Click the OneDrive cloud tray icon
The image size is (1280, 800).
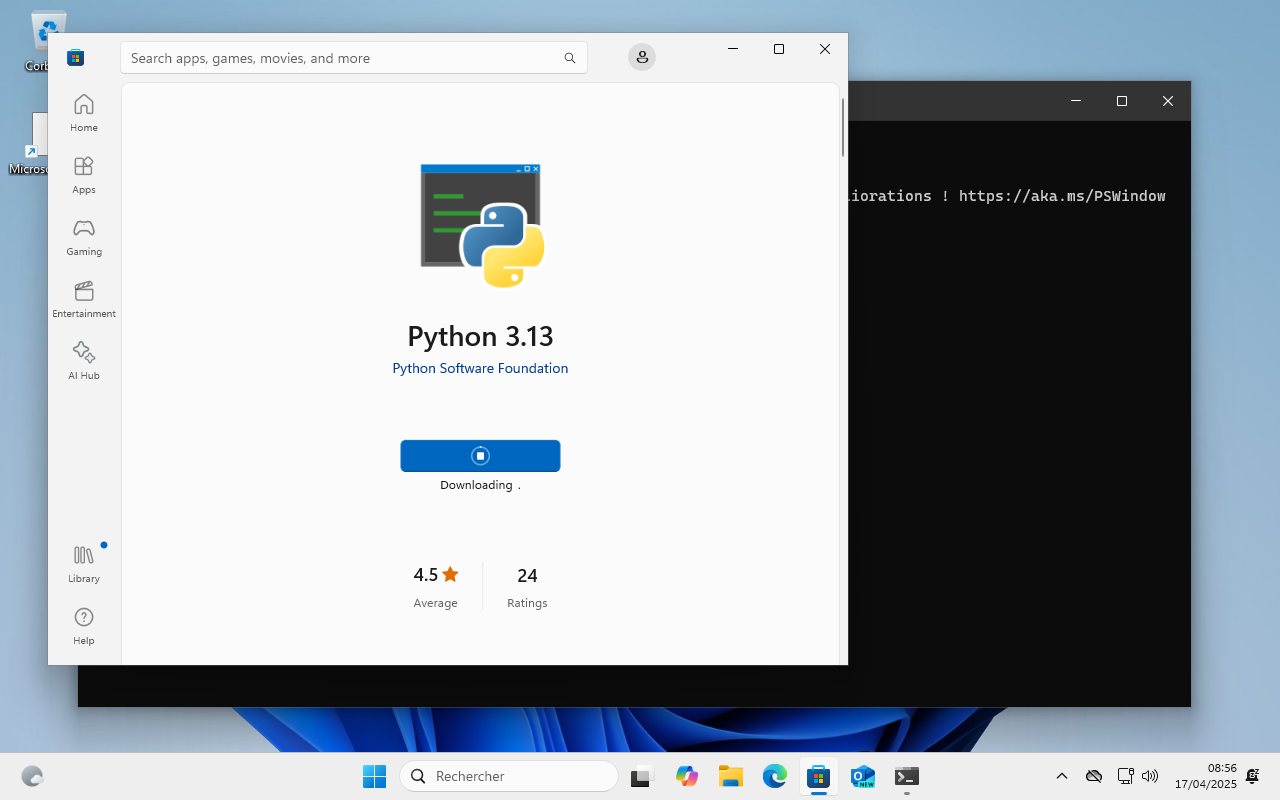click(1094, 776)
